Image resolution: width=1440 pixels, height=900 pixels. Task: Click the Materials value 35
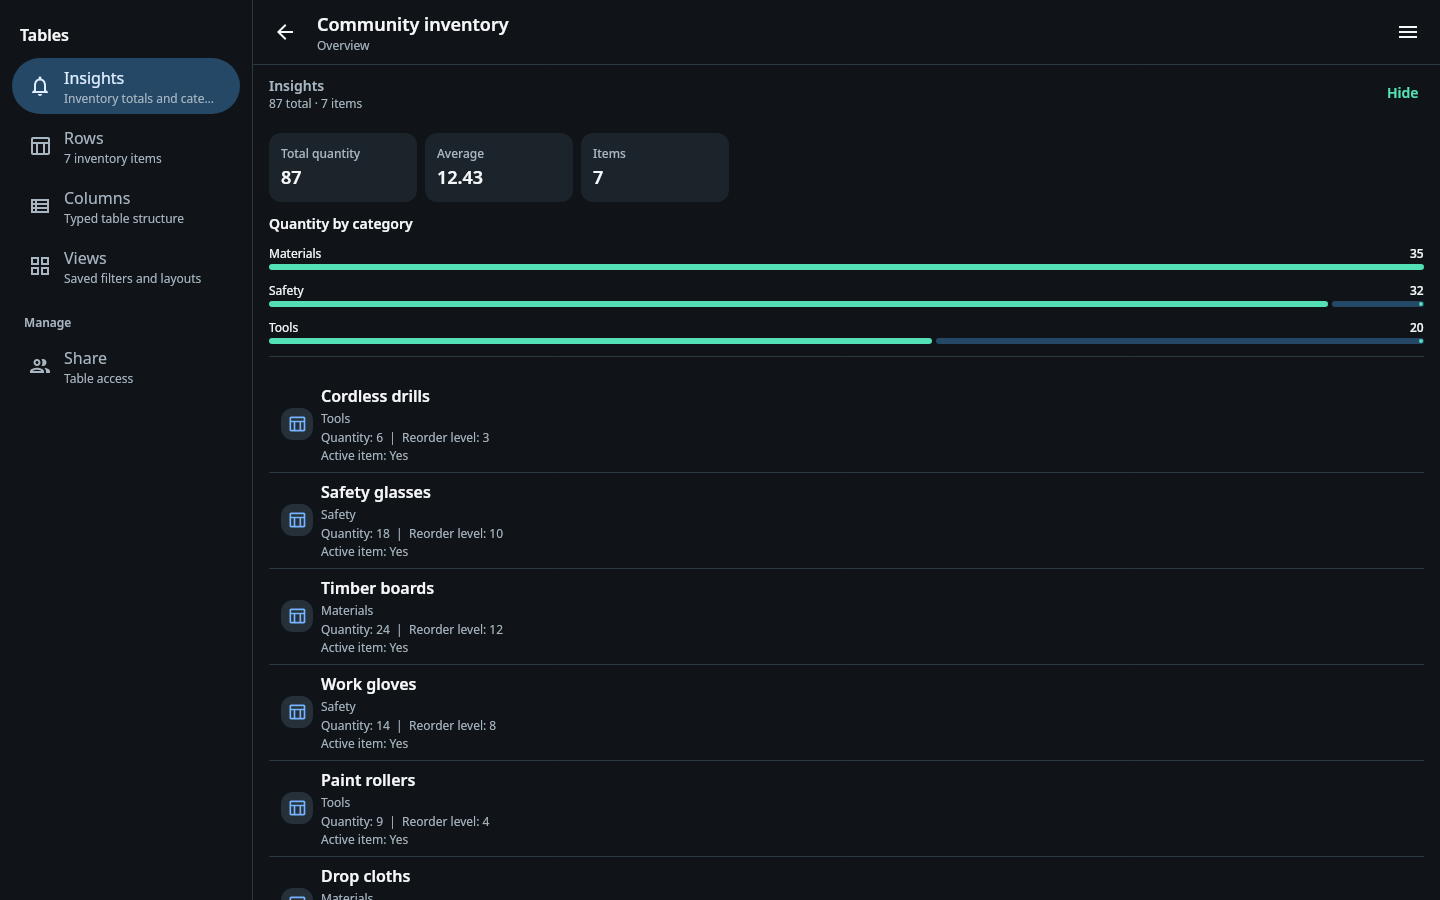point(1416,254)
